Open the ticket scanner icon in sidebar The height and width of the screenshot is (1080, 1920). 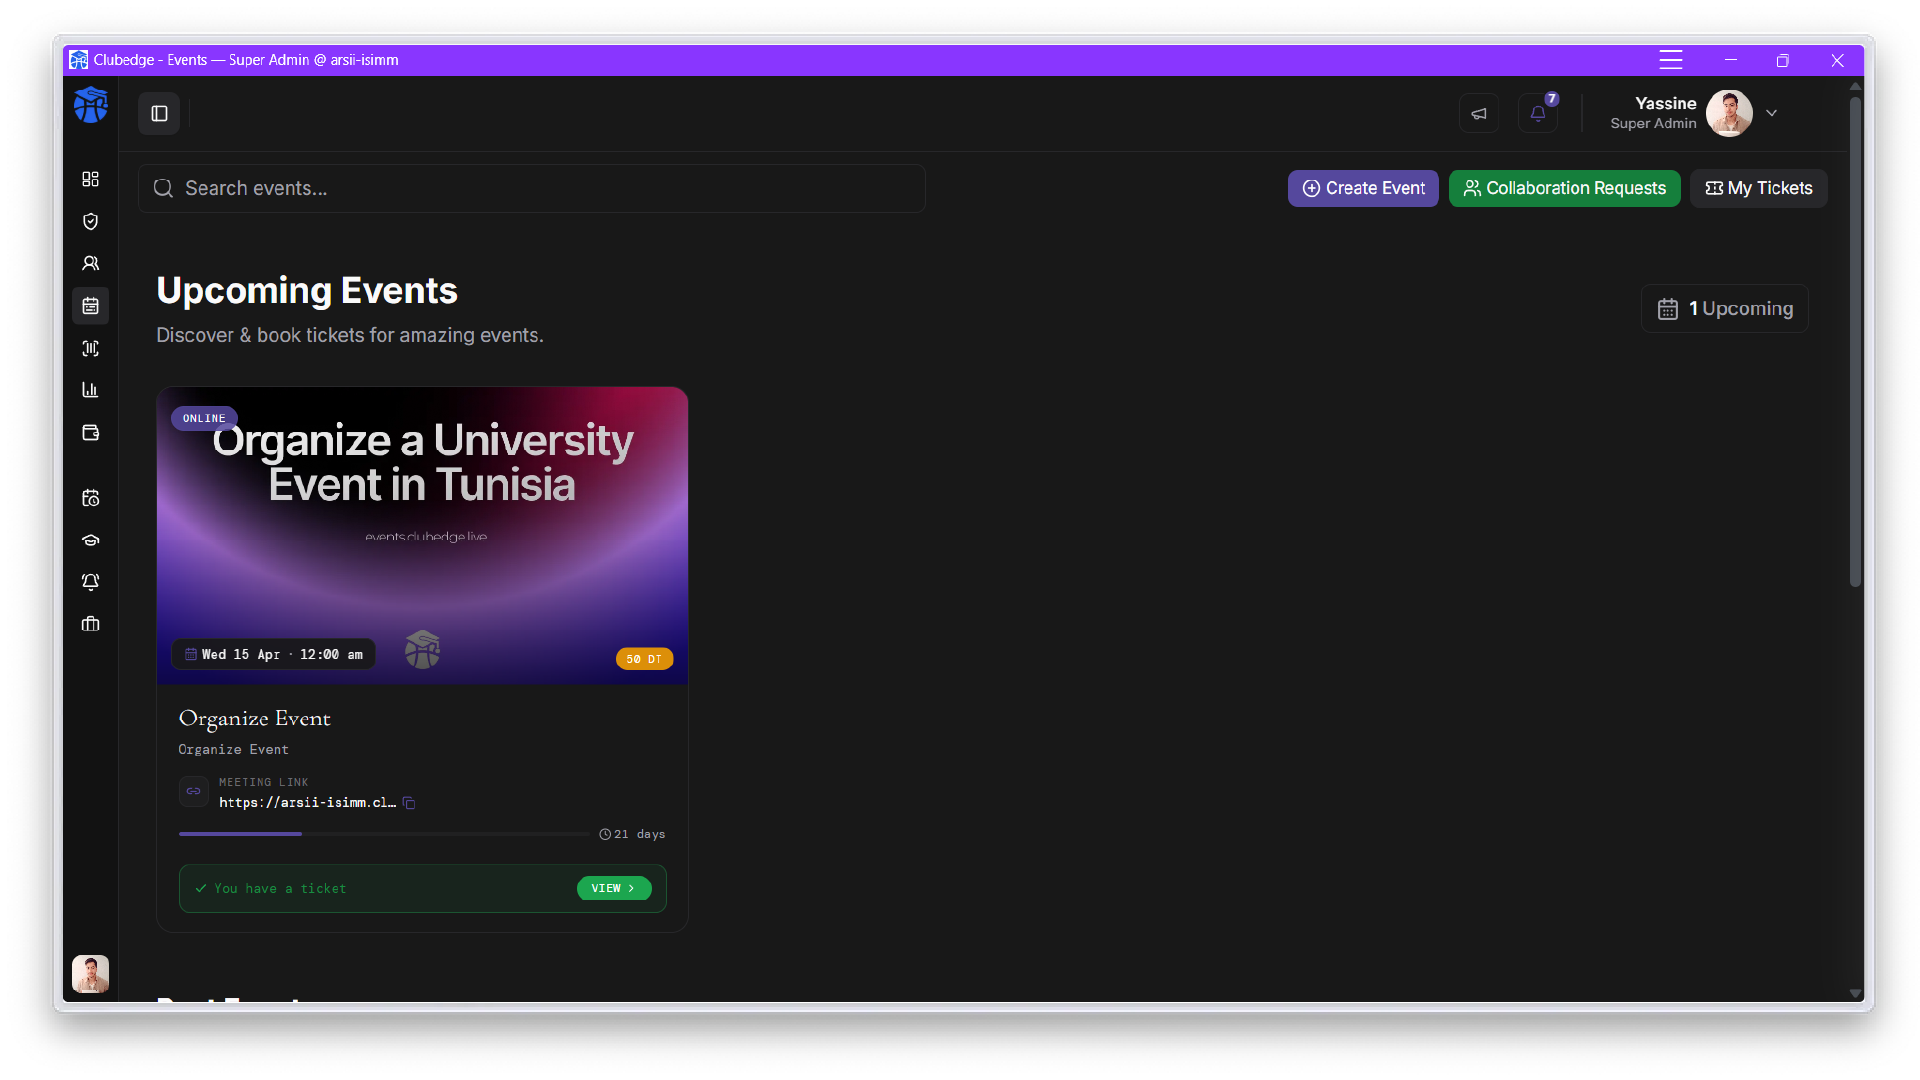tap(91, 348)
